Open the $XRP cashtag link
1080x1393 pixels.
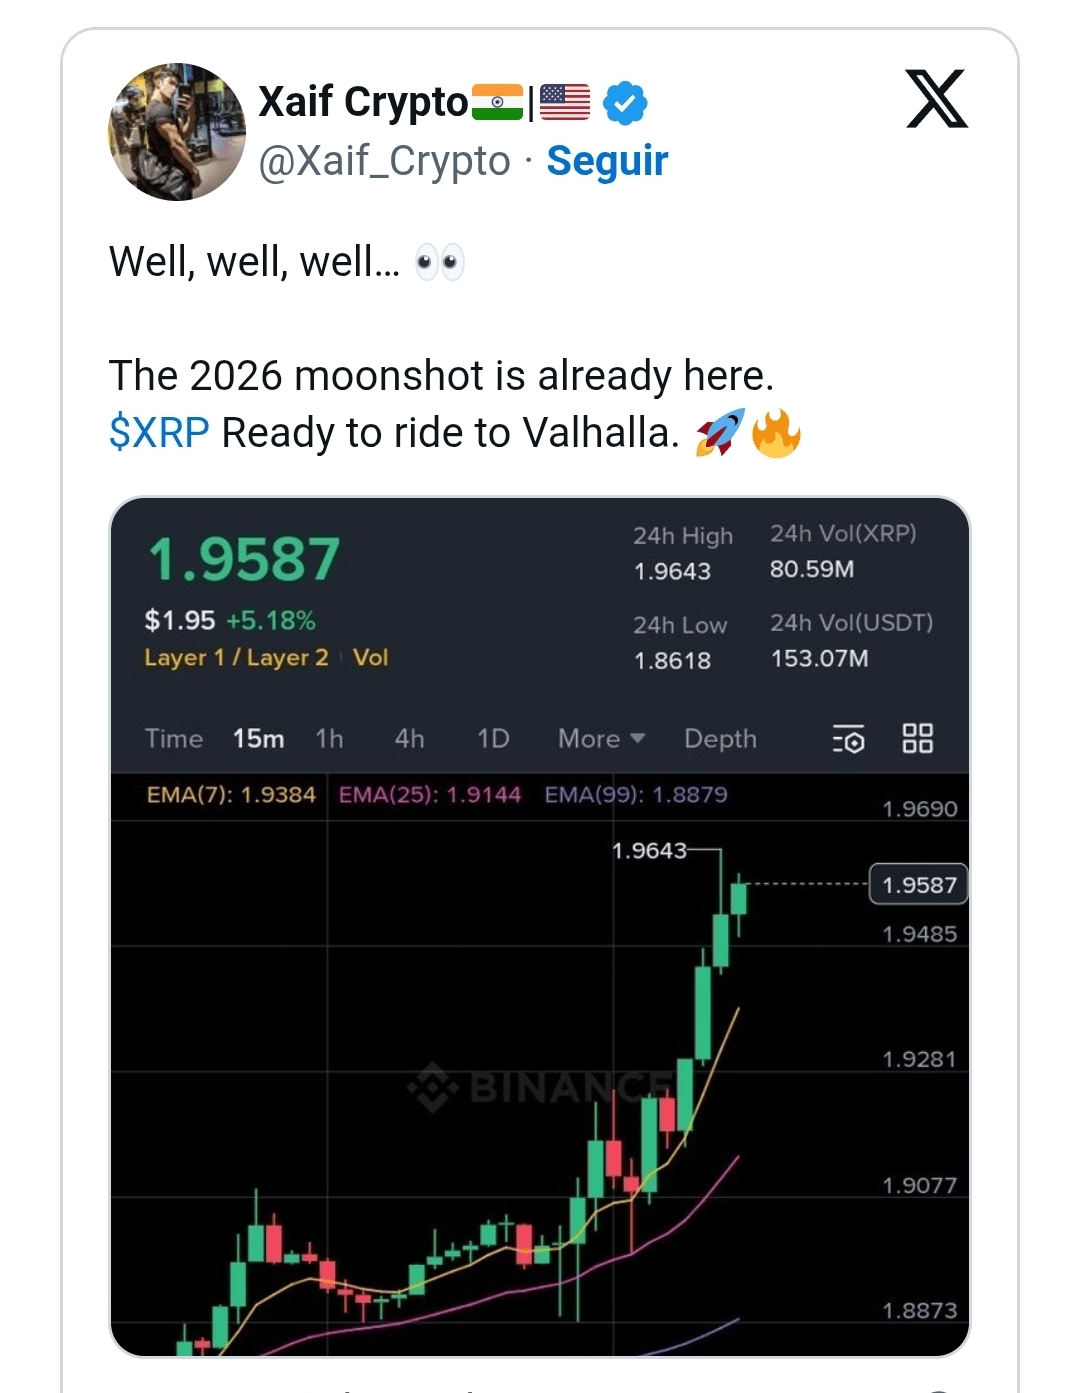pyautogui.click(x=159, y=433)
